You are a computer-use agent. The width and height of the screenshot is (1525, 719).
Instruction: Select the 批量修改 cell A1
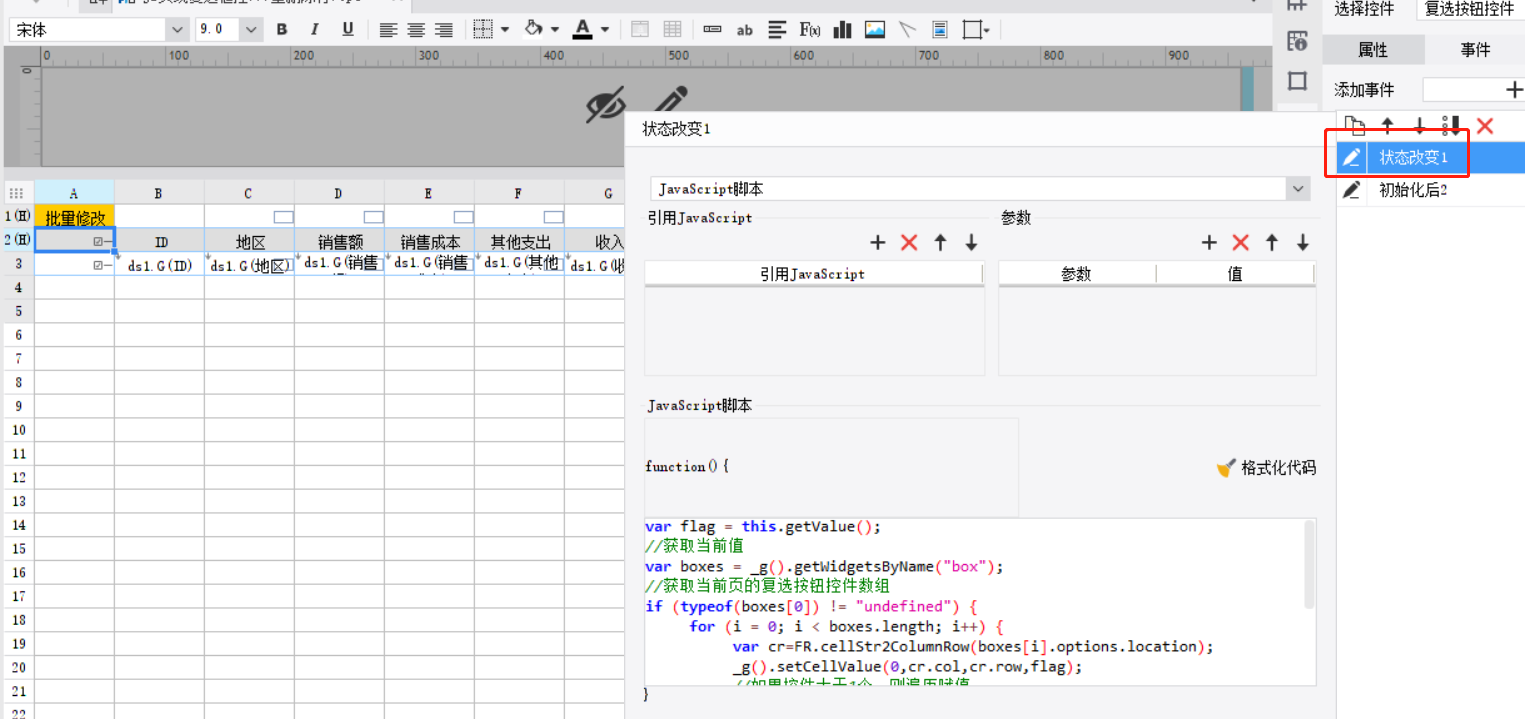click(75, 217)
